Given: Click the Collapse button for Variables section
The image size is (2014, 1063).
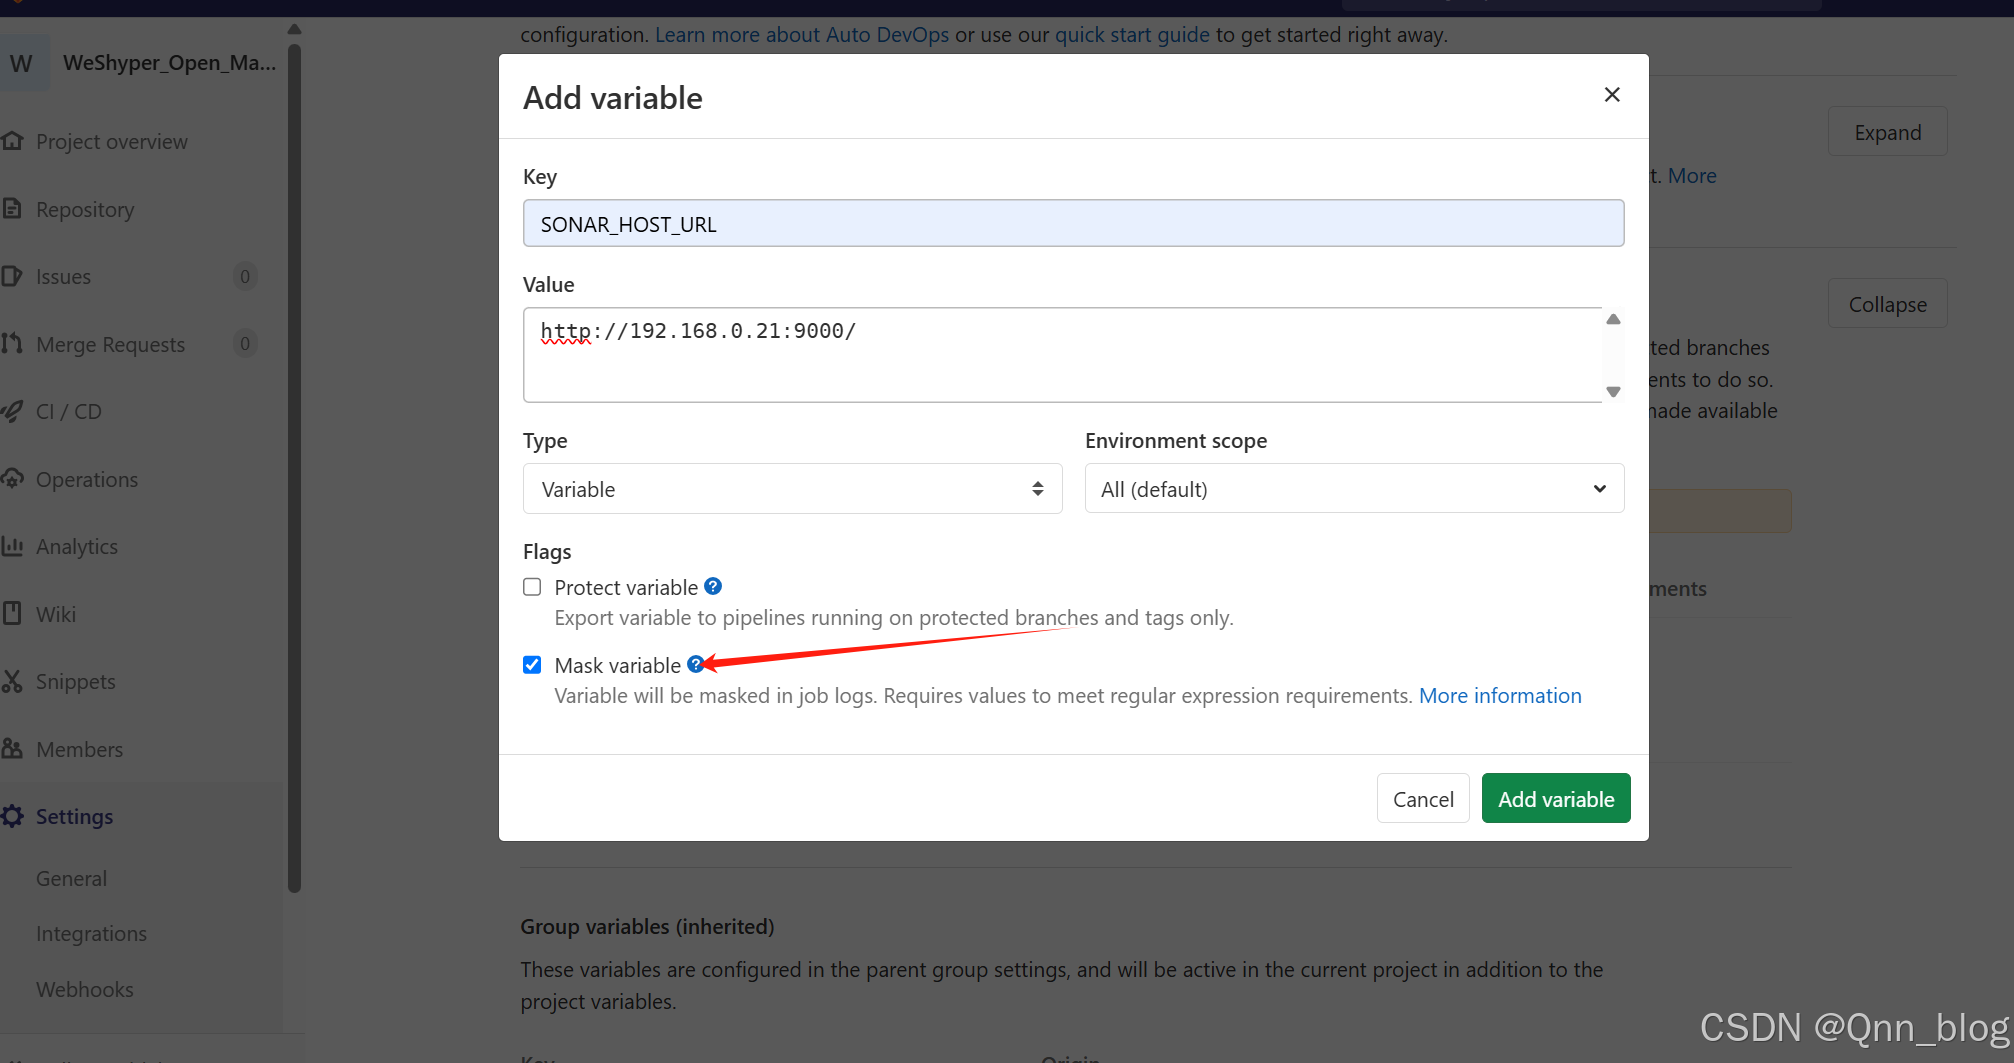Looking at the screenshot, I should pos(1887,304).
